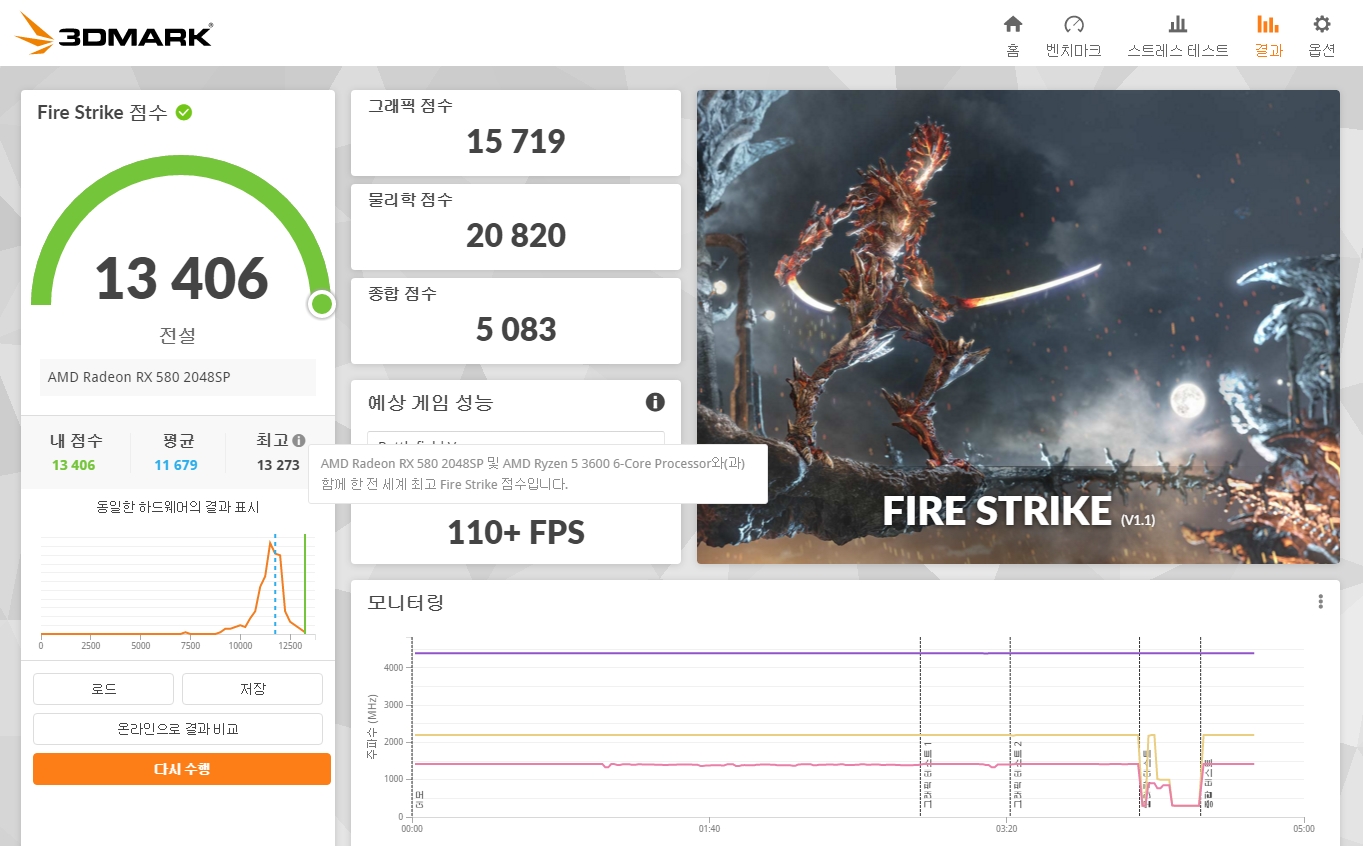
Task: Click the green 13 406 under 내 점수
Action: point(74,465)
